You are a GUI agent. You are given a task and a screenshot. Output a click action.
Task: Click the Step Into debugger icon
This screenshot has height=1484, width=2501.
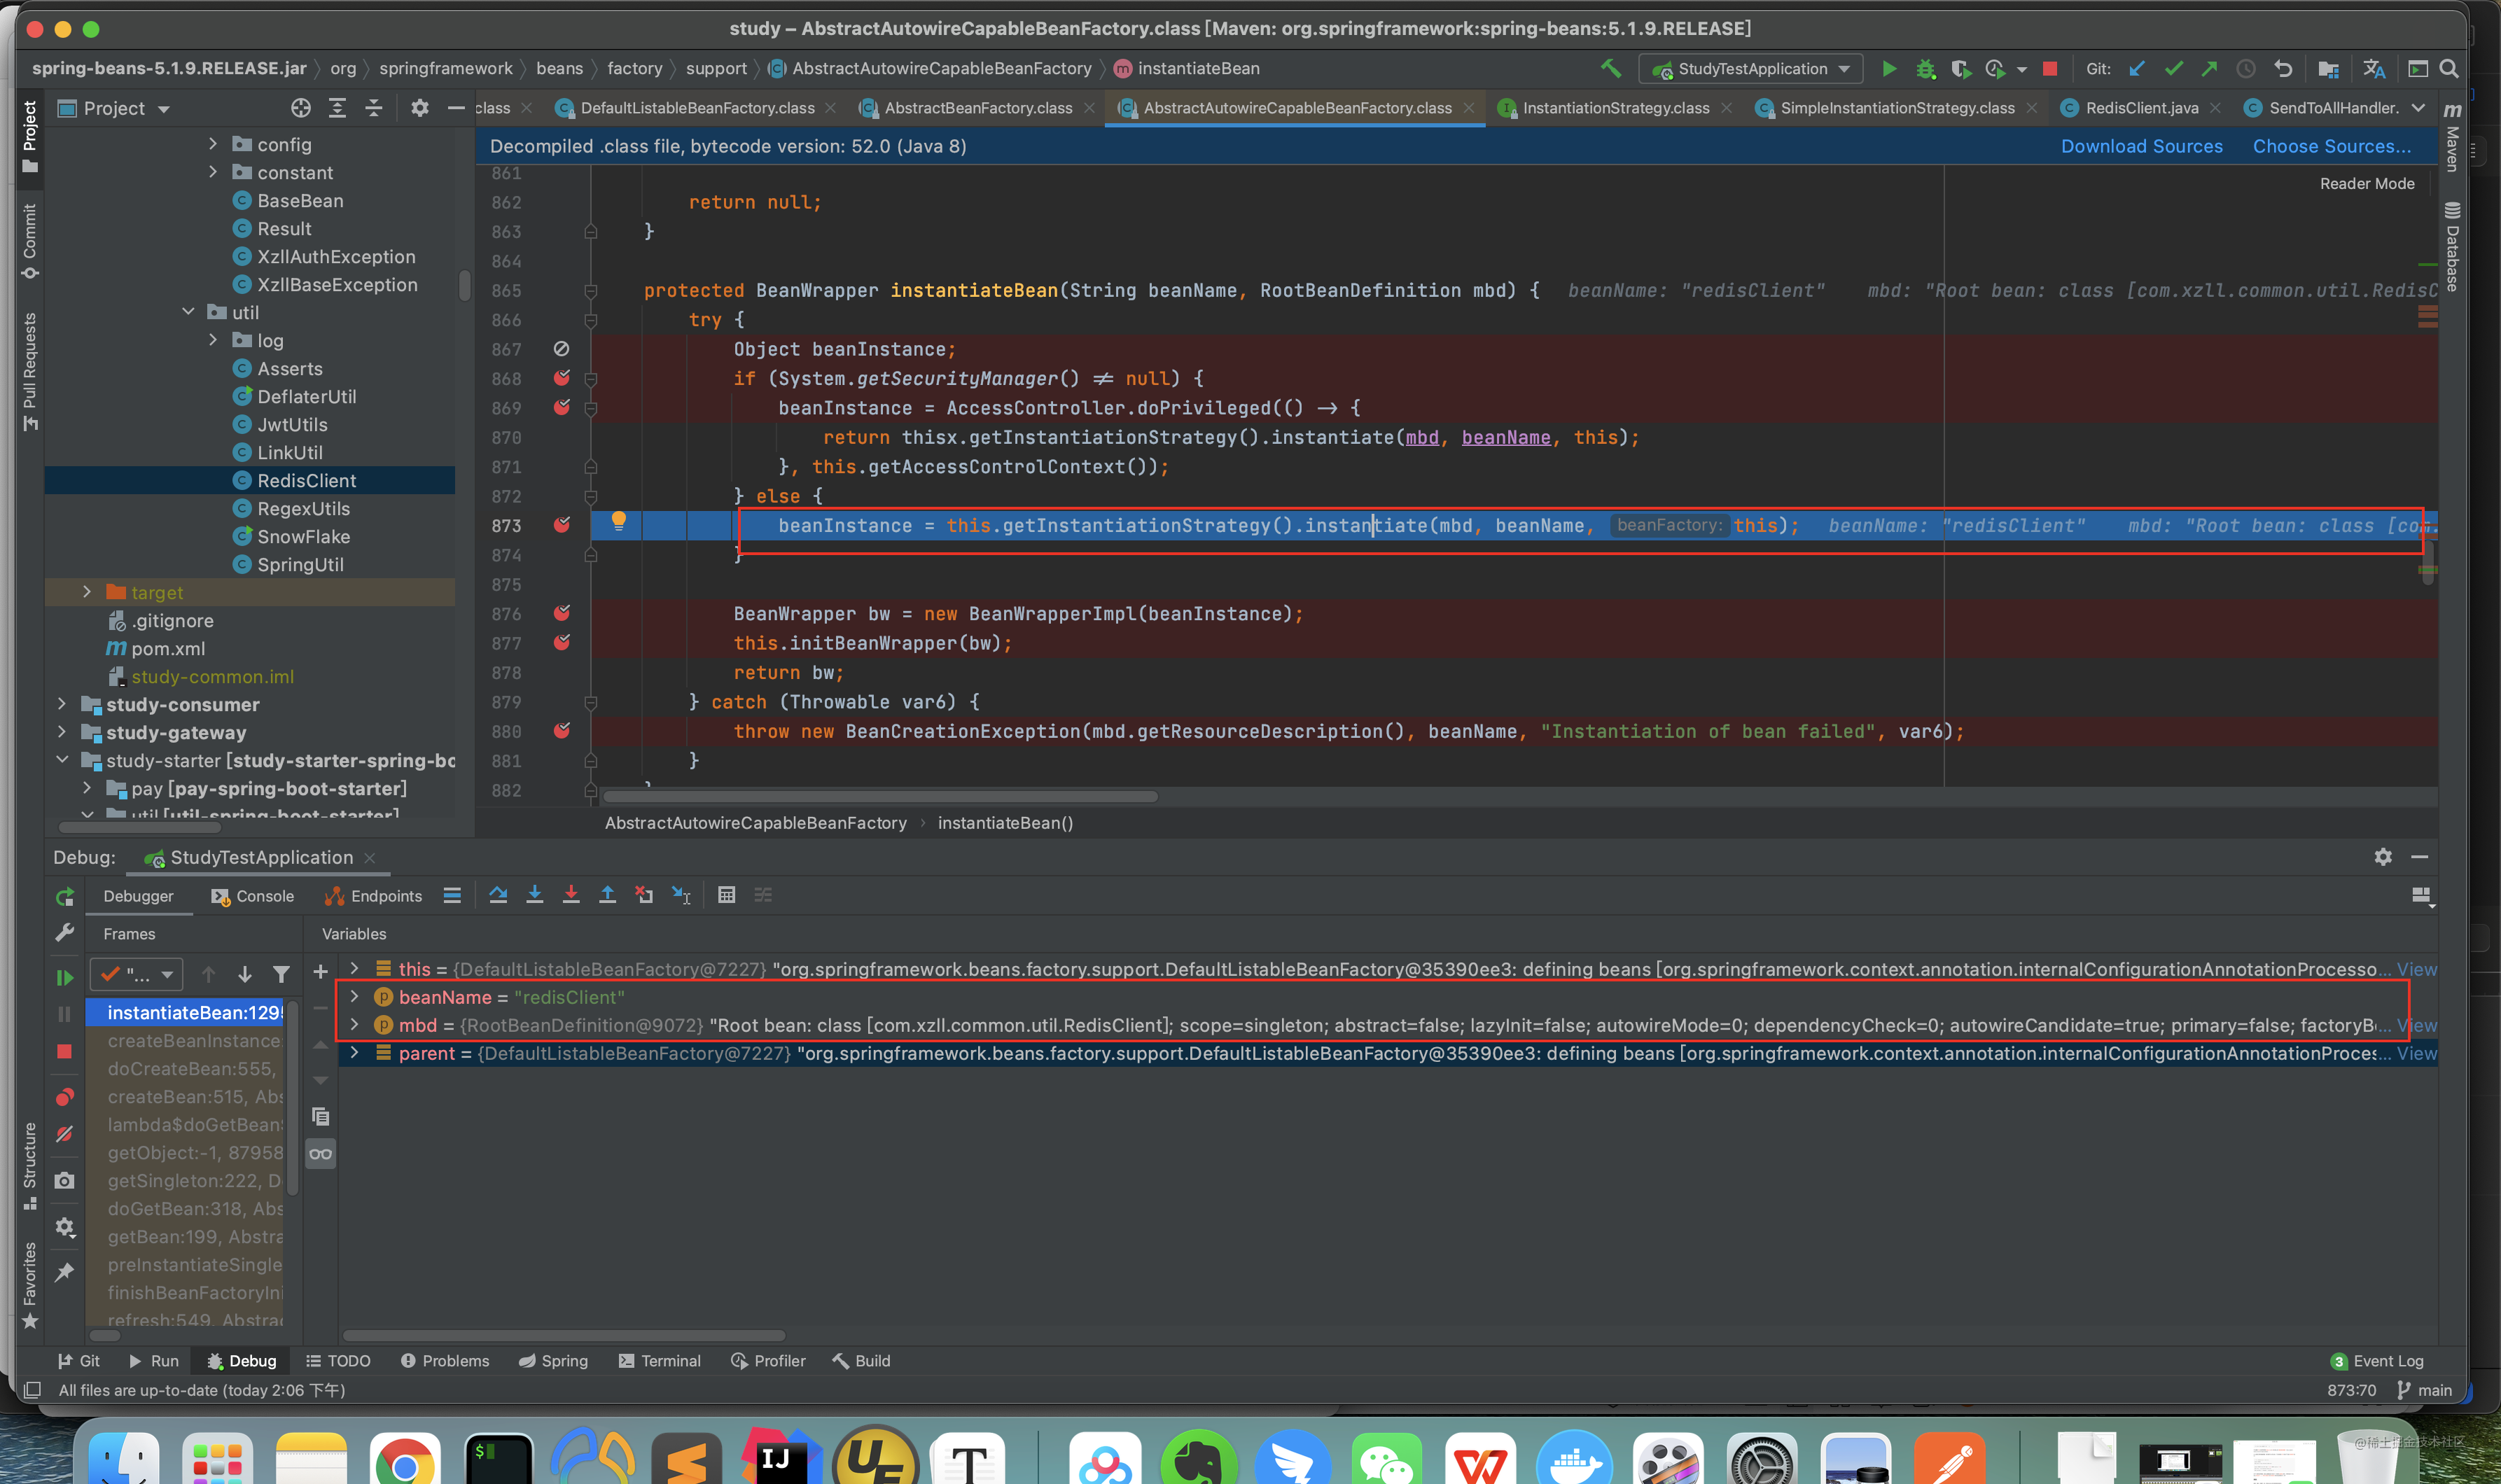click(x=535, y=895)
